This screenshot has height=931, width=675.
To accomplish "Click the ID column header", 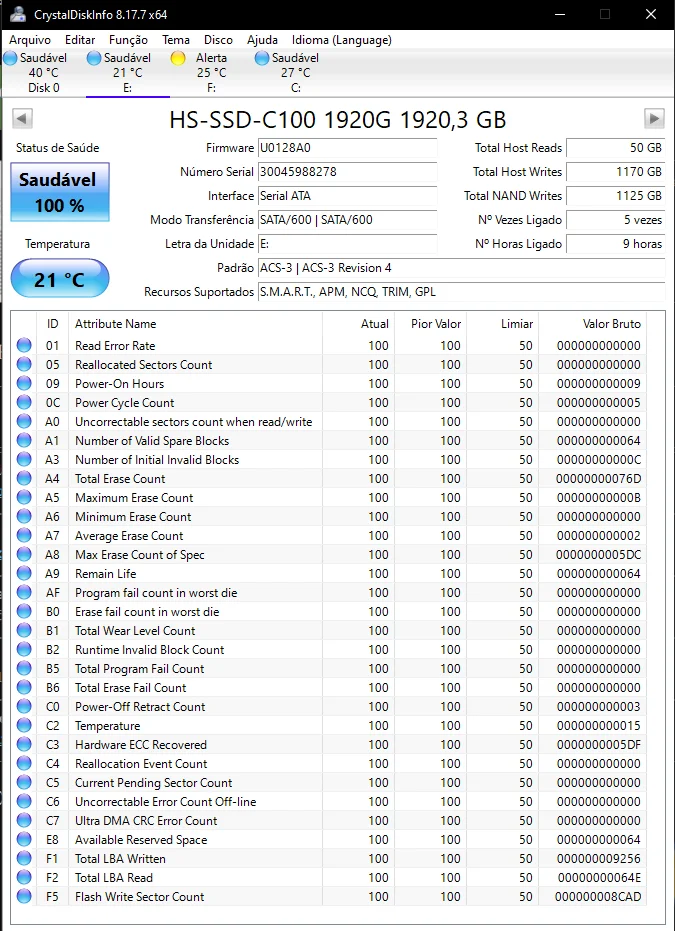I will 52,324.
